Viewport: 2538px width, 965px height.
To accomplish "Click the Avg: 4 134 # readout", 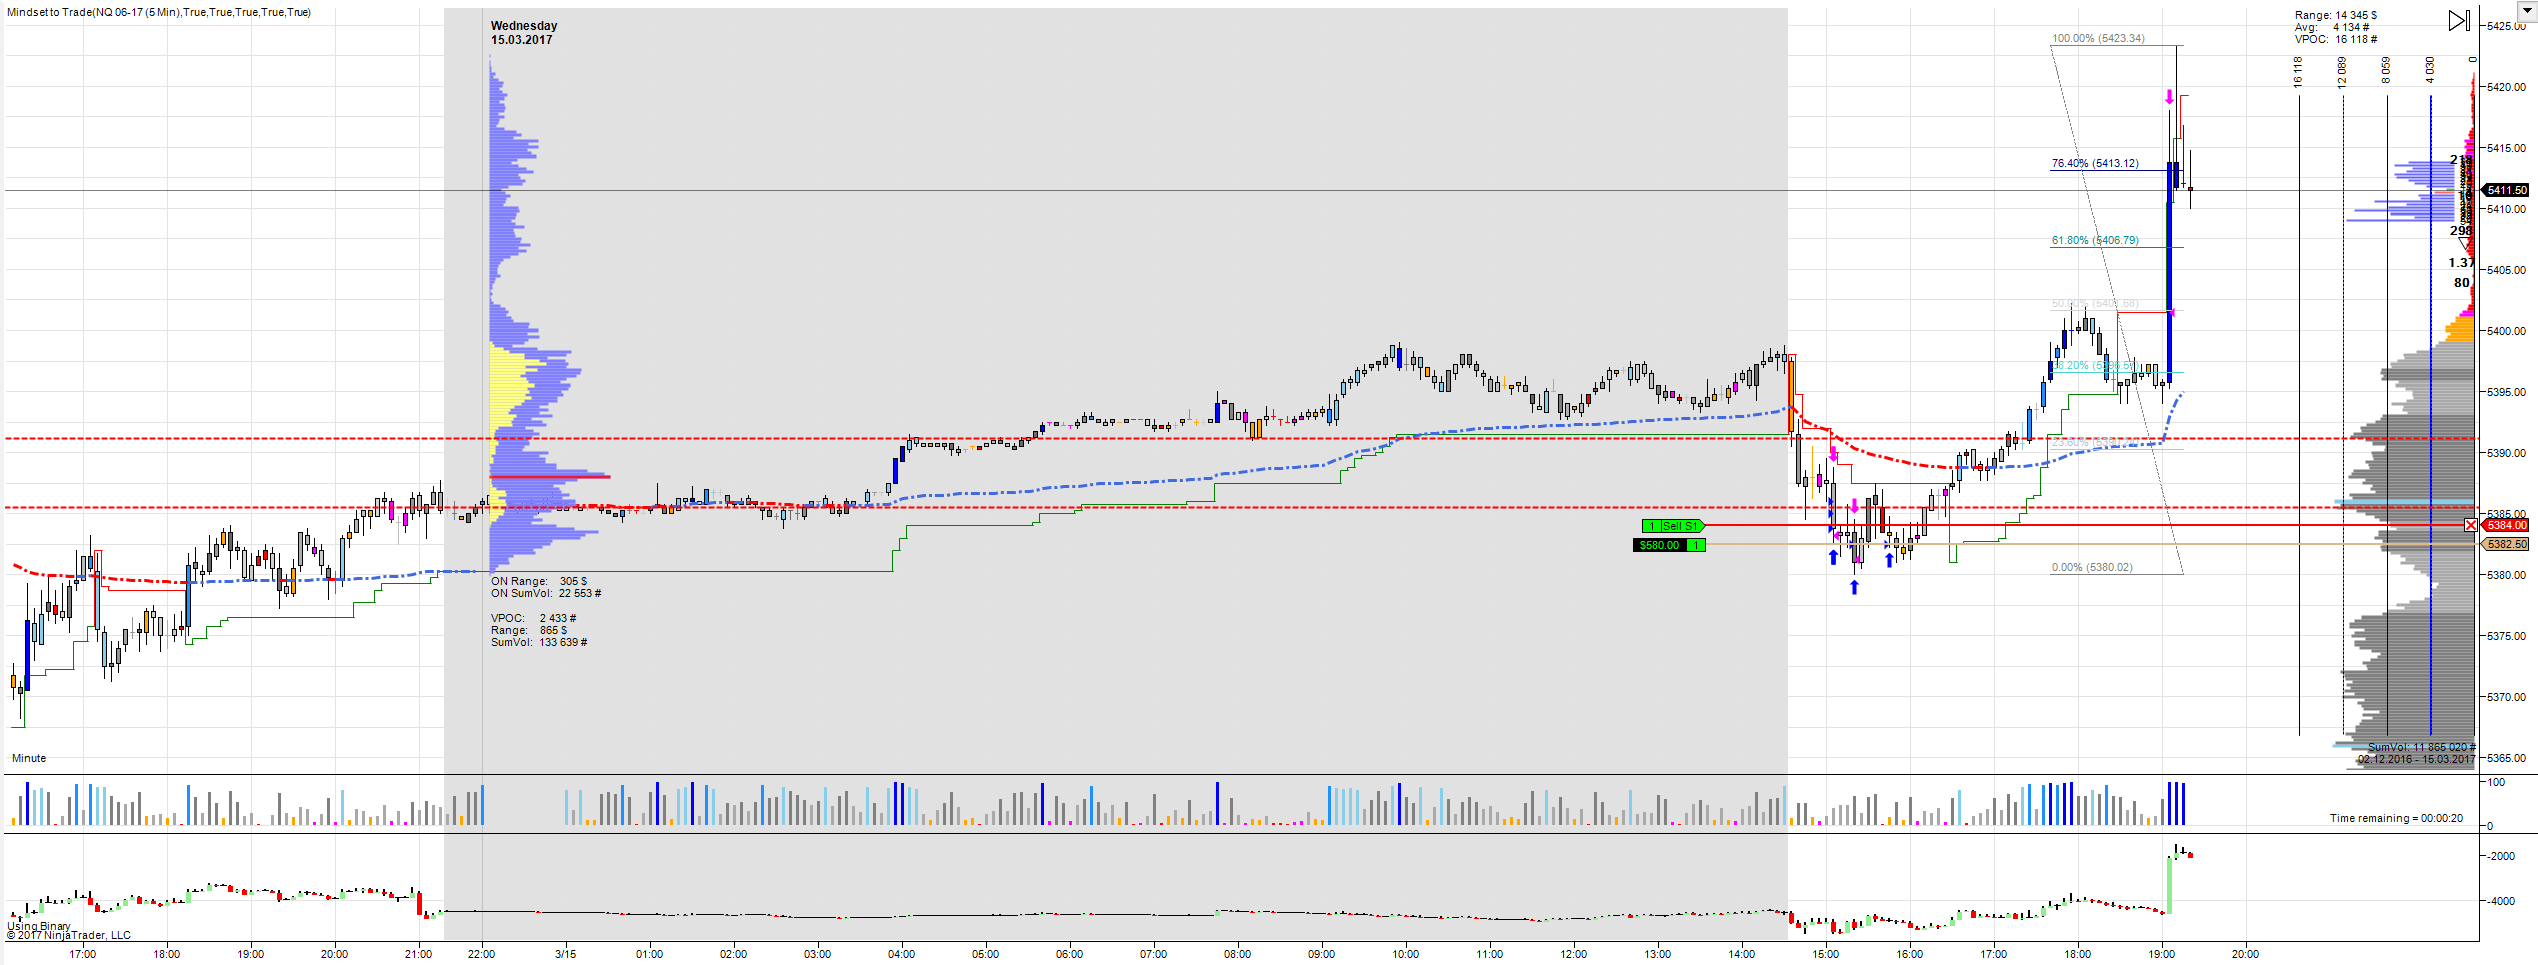I will [2331, 27].
